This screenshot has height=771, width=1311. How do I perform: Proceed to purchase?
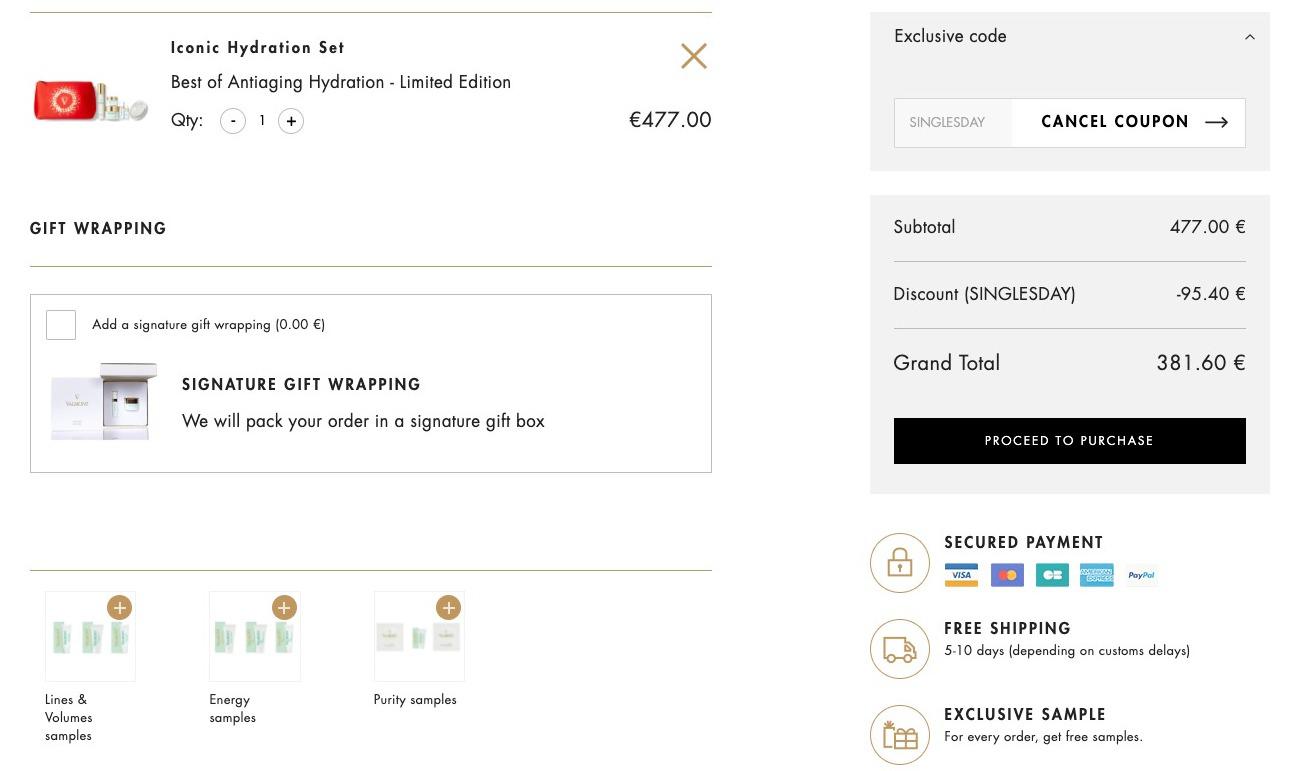1069,441
